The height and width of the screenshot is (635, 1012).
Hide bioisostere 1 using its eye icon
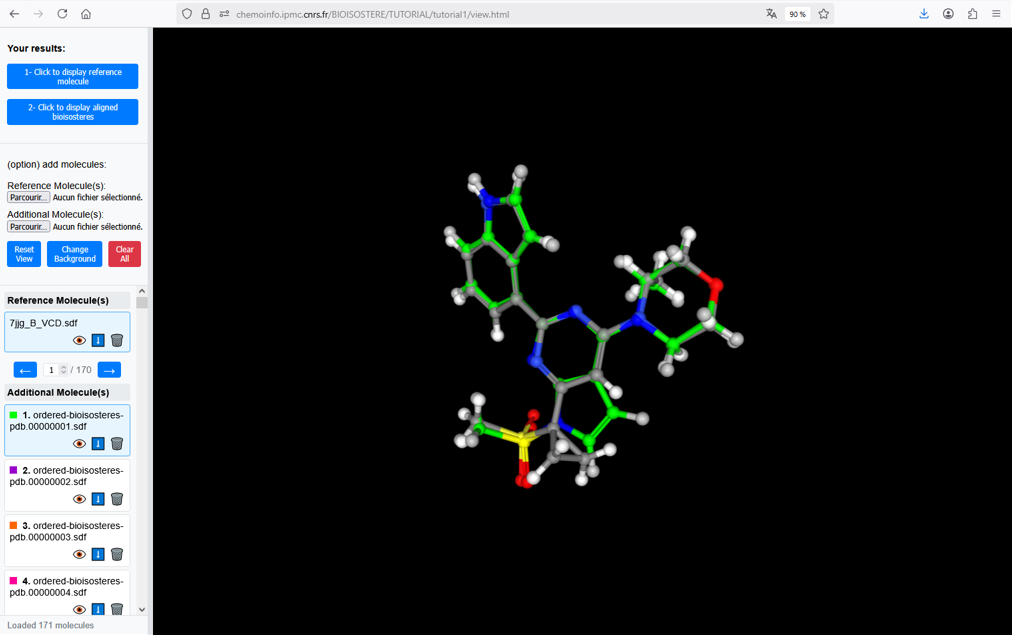79,444
